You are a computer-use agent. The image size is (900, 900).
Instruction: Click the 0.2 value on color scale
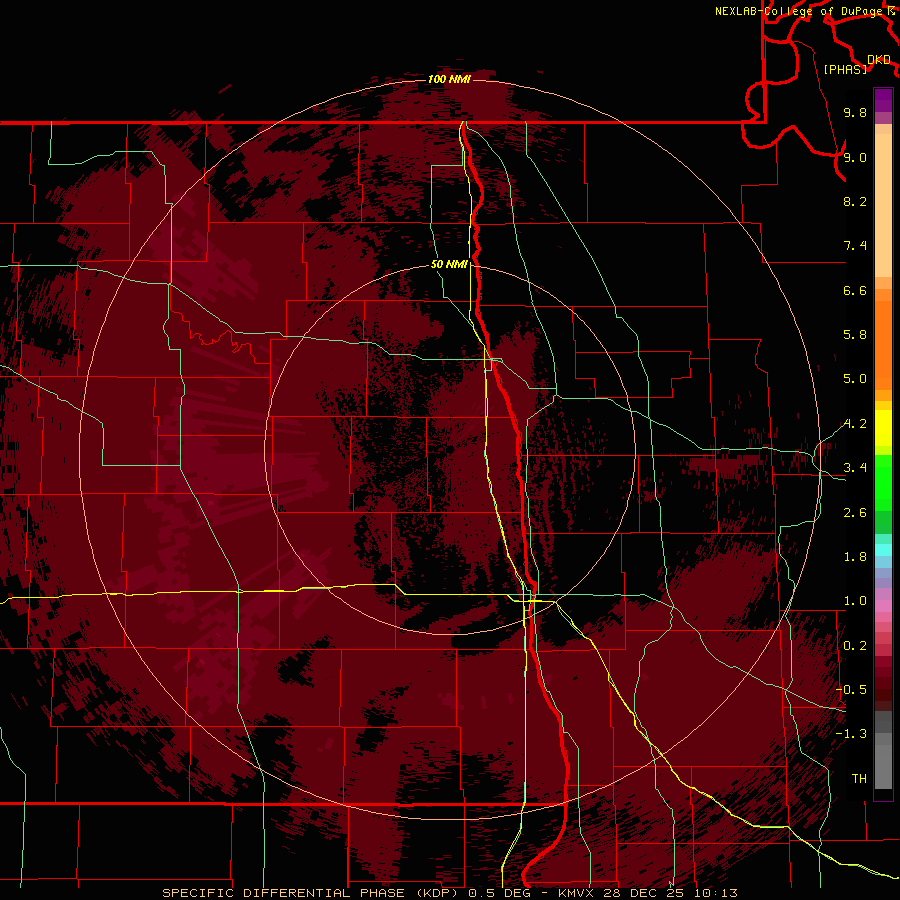point(855,646)
